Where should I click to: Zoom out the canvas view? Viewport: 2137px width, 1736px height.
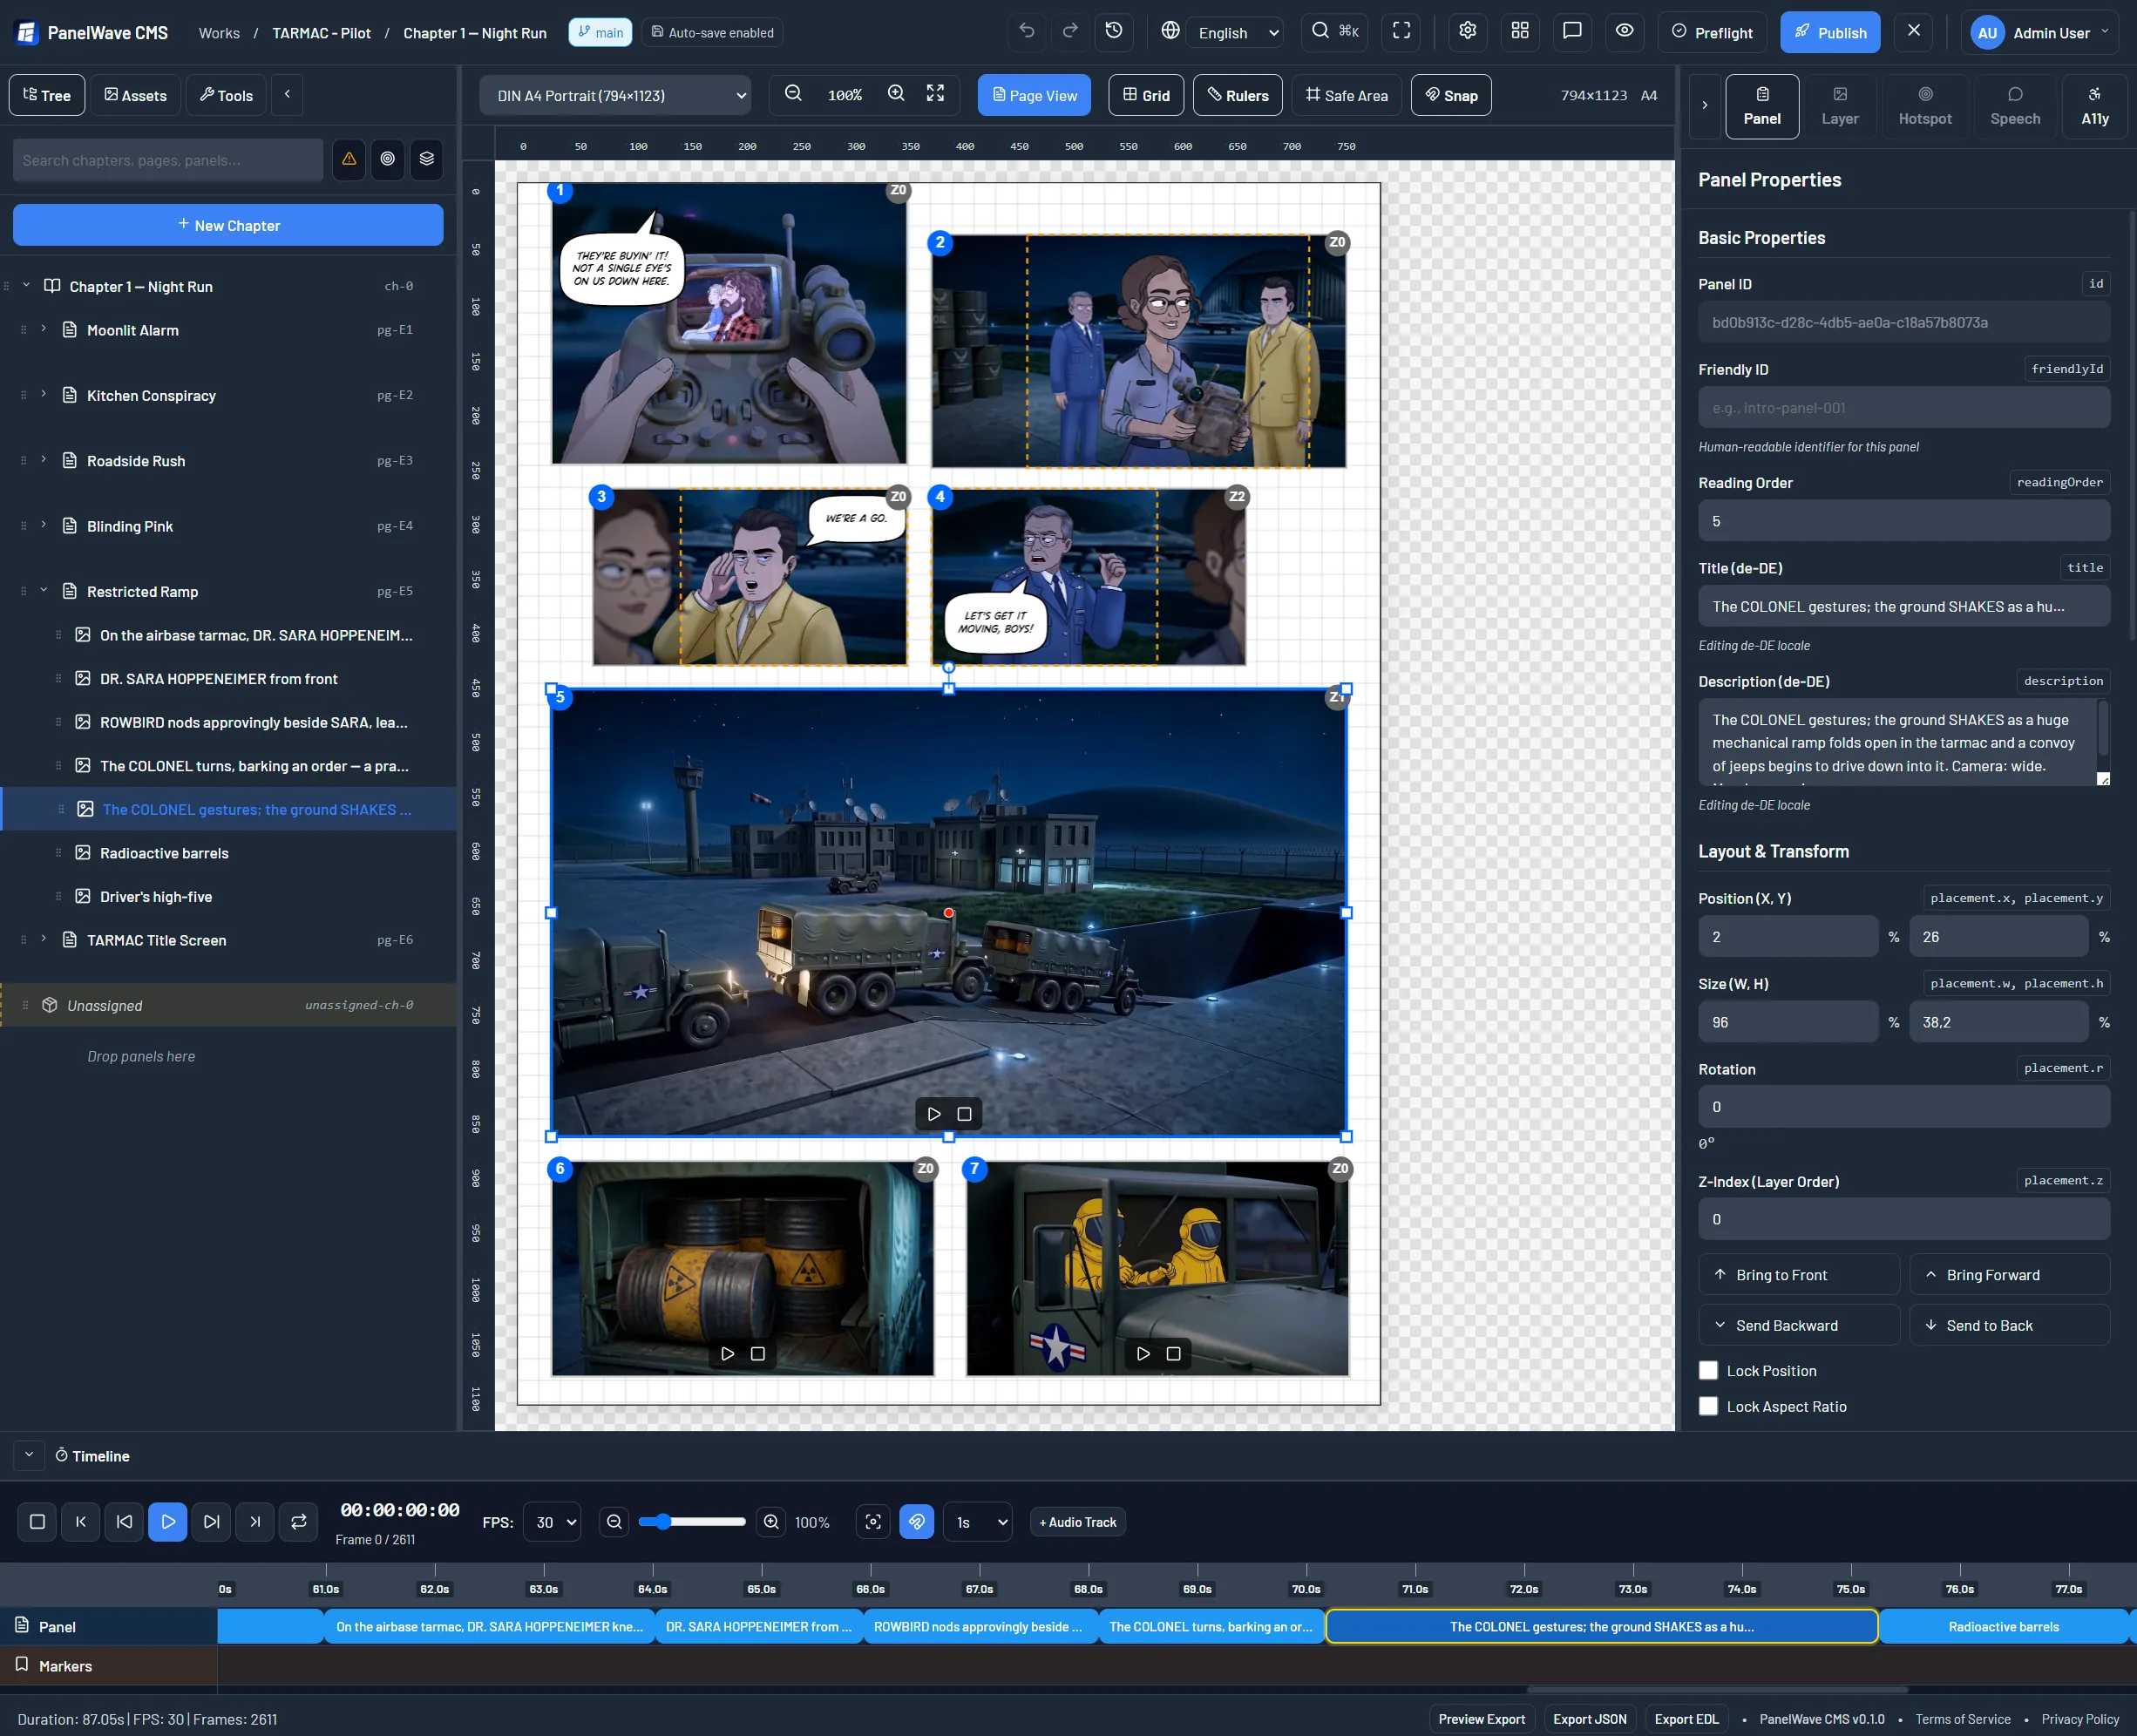tap(793, 94)
